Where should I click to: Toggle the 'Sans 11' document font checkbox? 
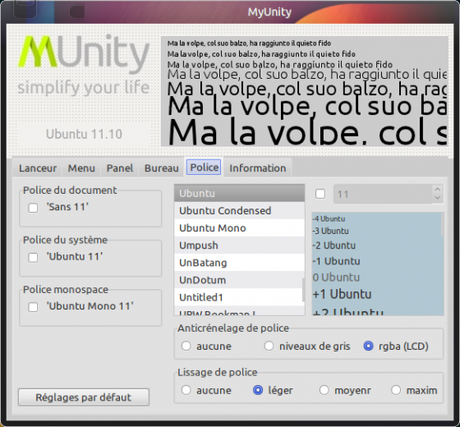[33, 208]
